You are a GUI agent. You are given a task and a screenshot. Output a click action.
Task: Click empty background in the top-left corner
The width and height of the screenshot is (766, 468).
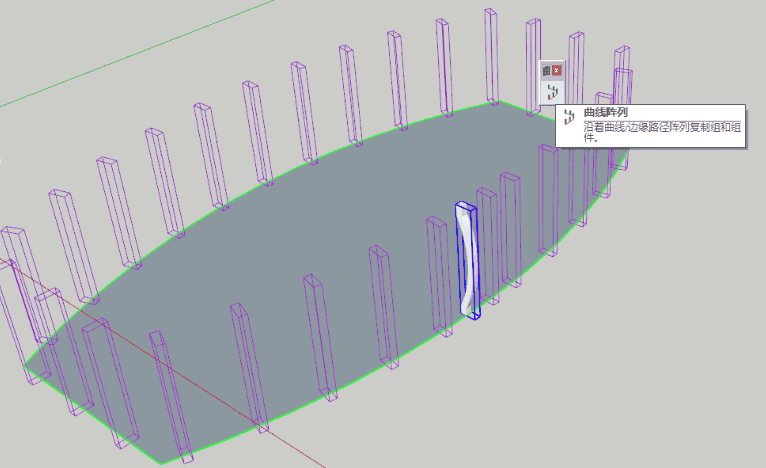point(40,30)
